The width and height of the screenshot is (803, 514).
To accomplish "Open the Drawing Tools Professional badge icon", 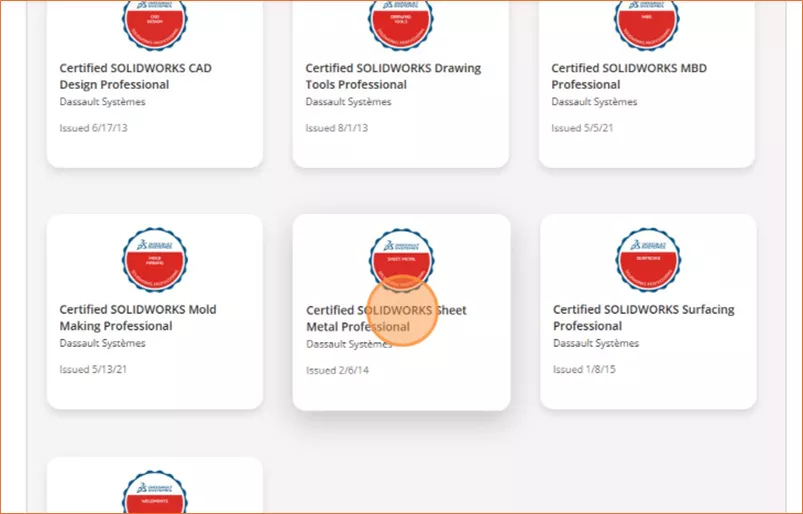I will 401,25.
